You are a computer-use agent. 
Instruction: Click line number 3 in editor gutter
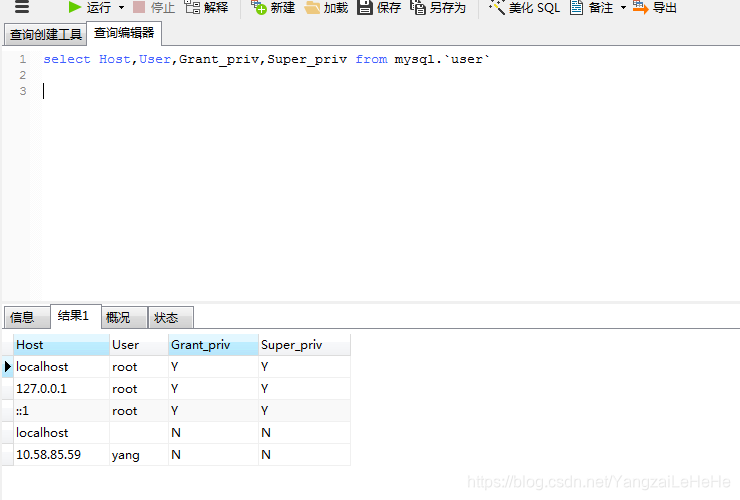coord(23,91)
